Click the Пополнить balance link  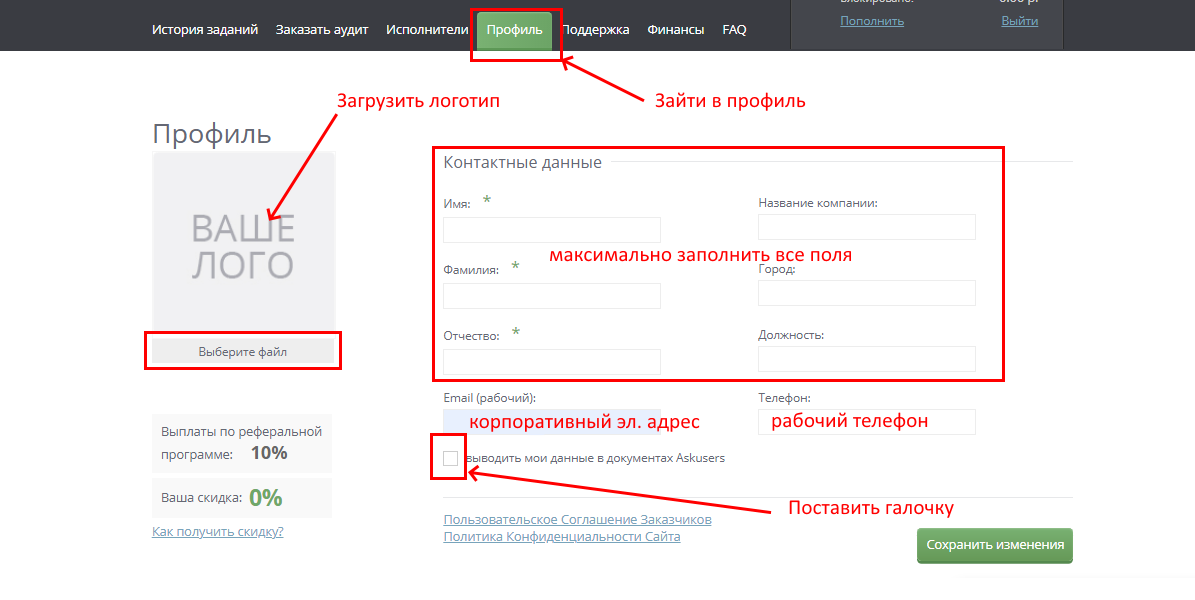(x=872, y=21)
